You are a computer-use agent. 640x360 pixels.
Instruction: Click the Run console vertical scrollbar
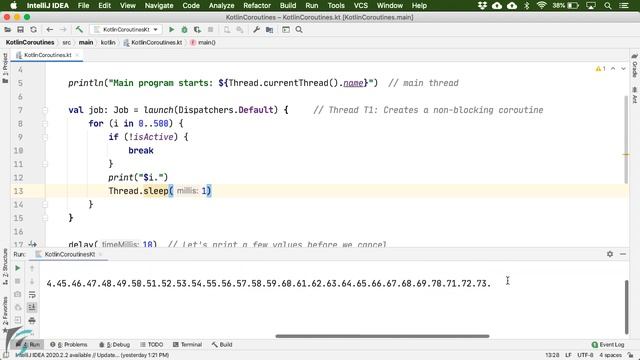click(627, 307)
